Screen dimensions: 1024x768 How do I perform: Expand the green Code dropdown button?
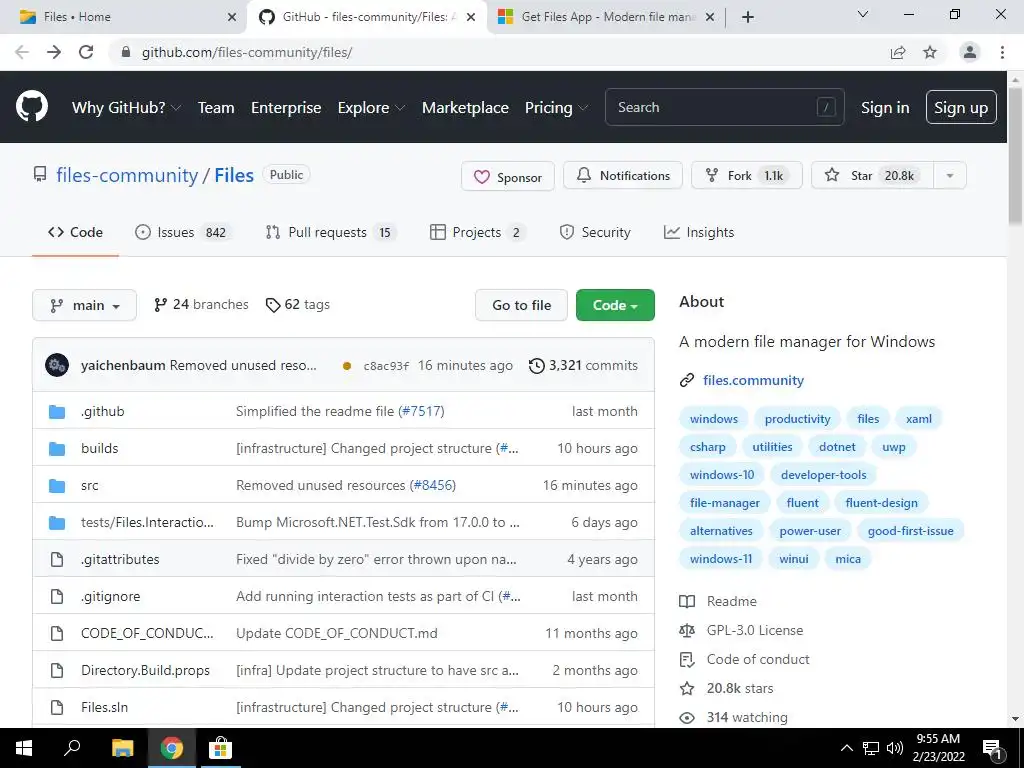click(x=615, y=305)
